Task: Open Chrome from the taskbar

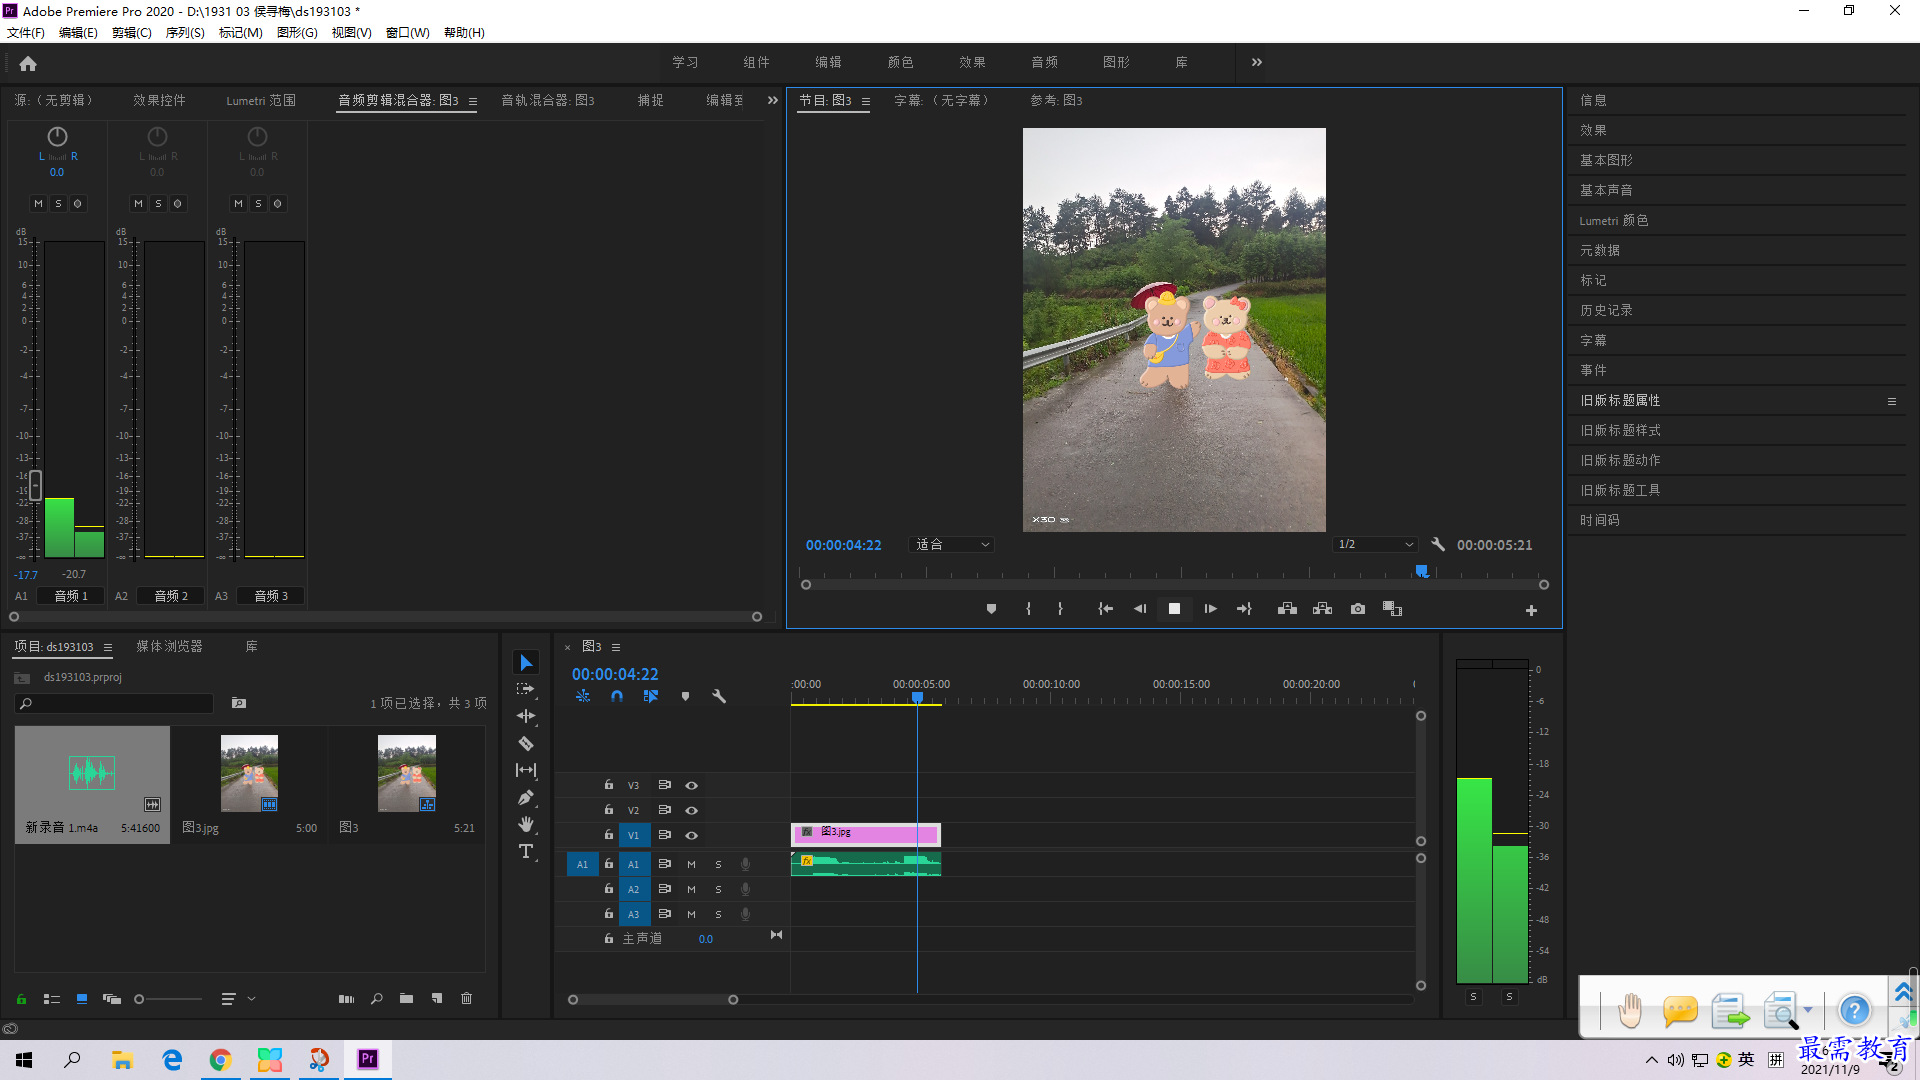Action: point(220,1060)
